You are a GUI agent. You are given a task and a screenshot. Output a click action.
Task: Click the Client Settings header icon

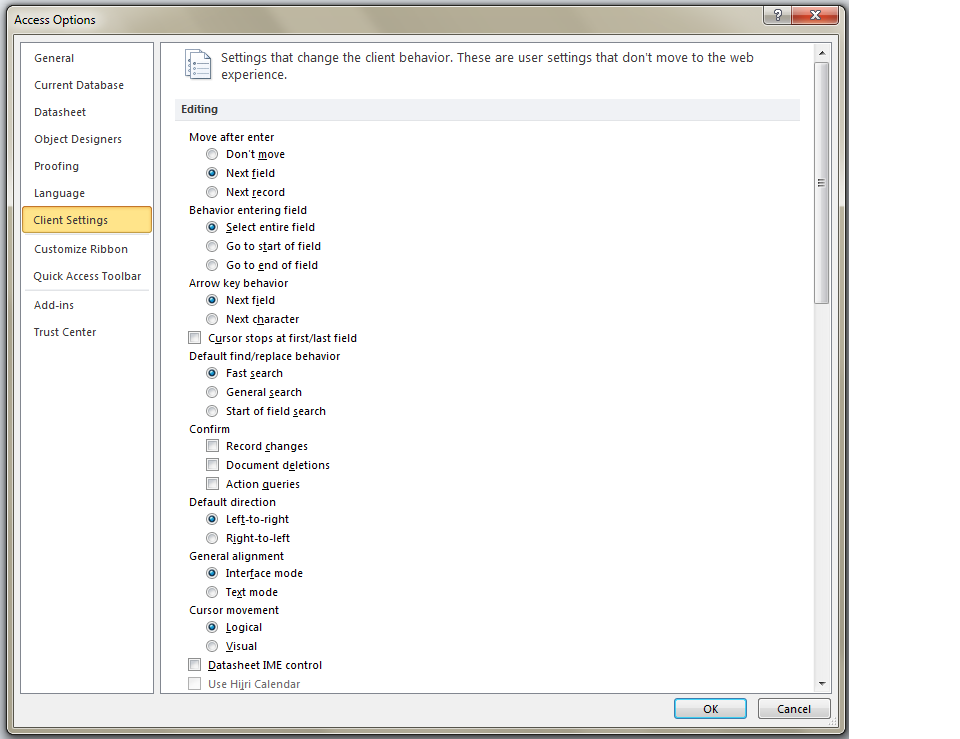pos(198,65)
